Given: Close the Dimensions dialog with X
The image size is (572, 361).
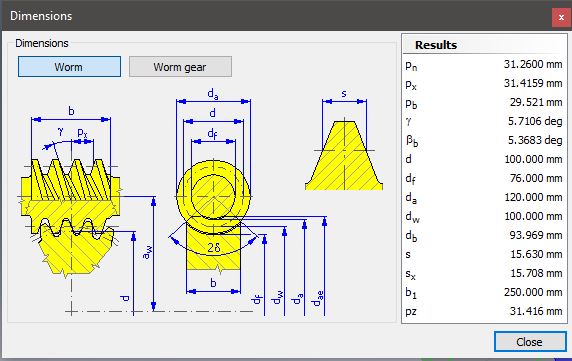Looking at the screenshot, I should tap(561, 17).
